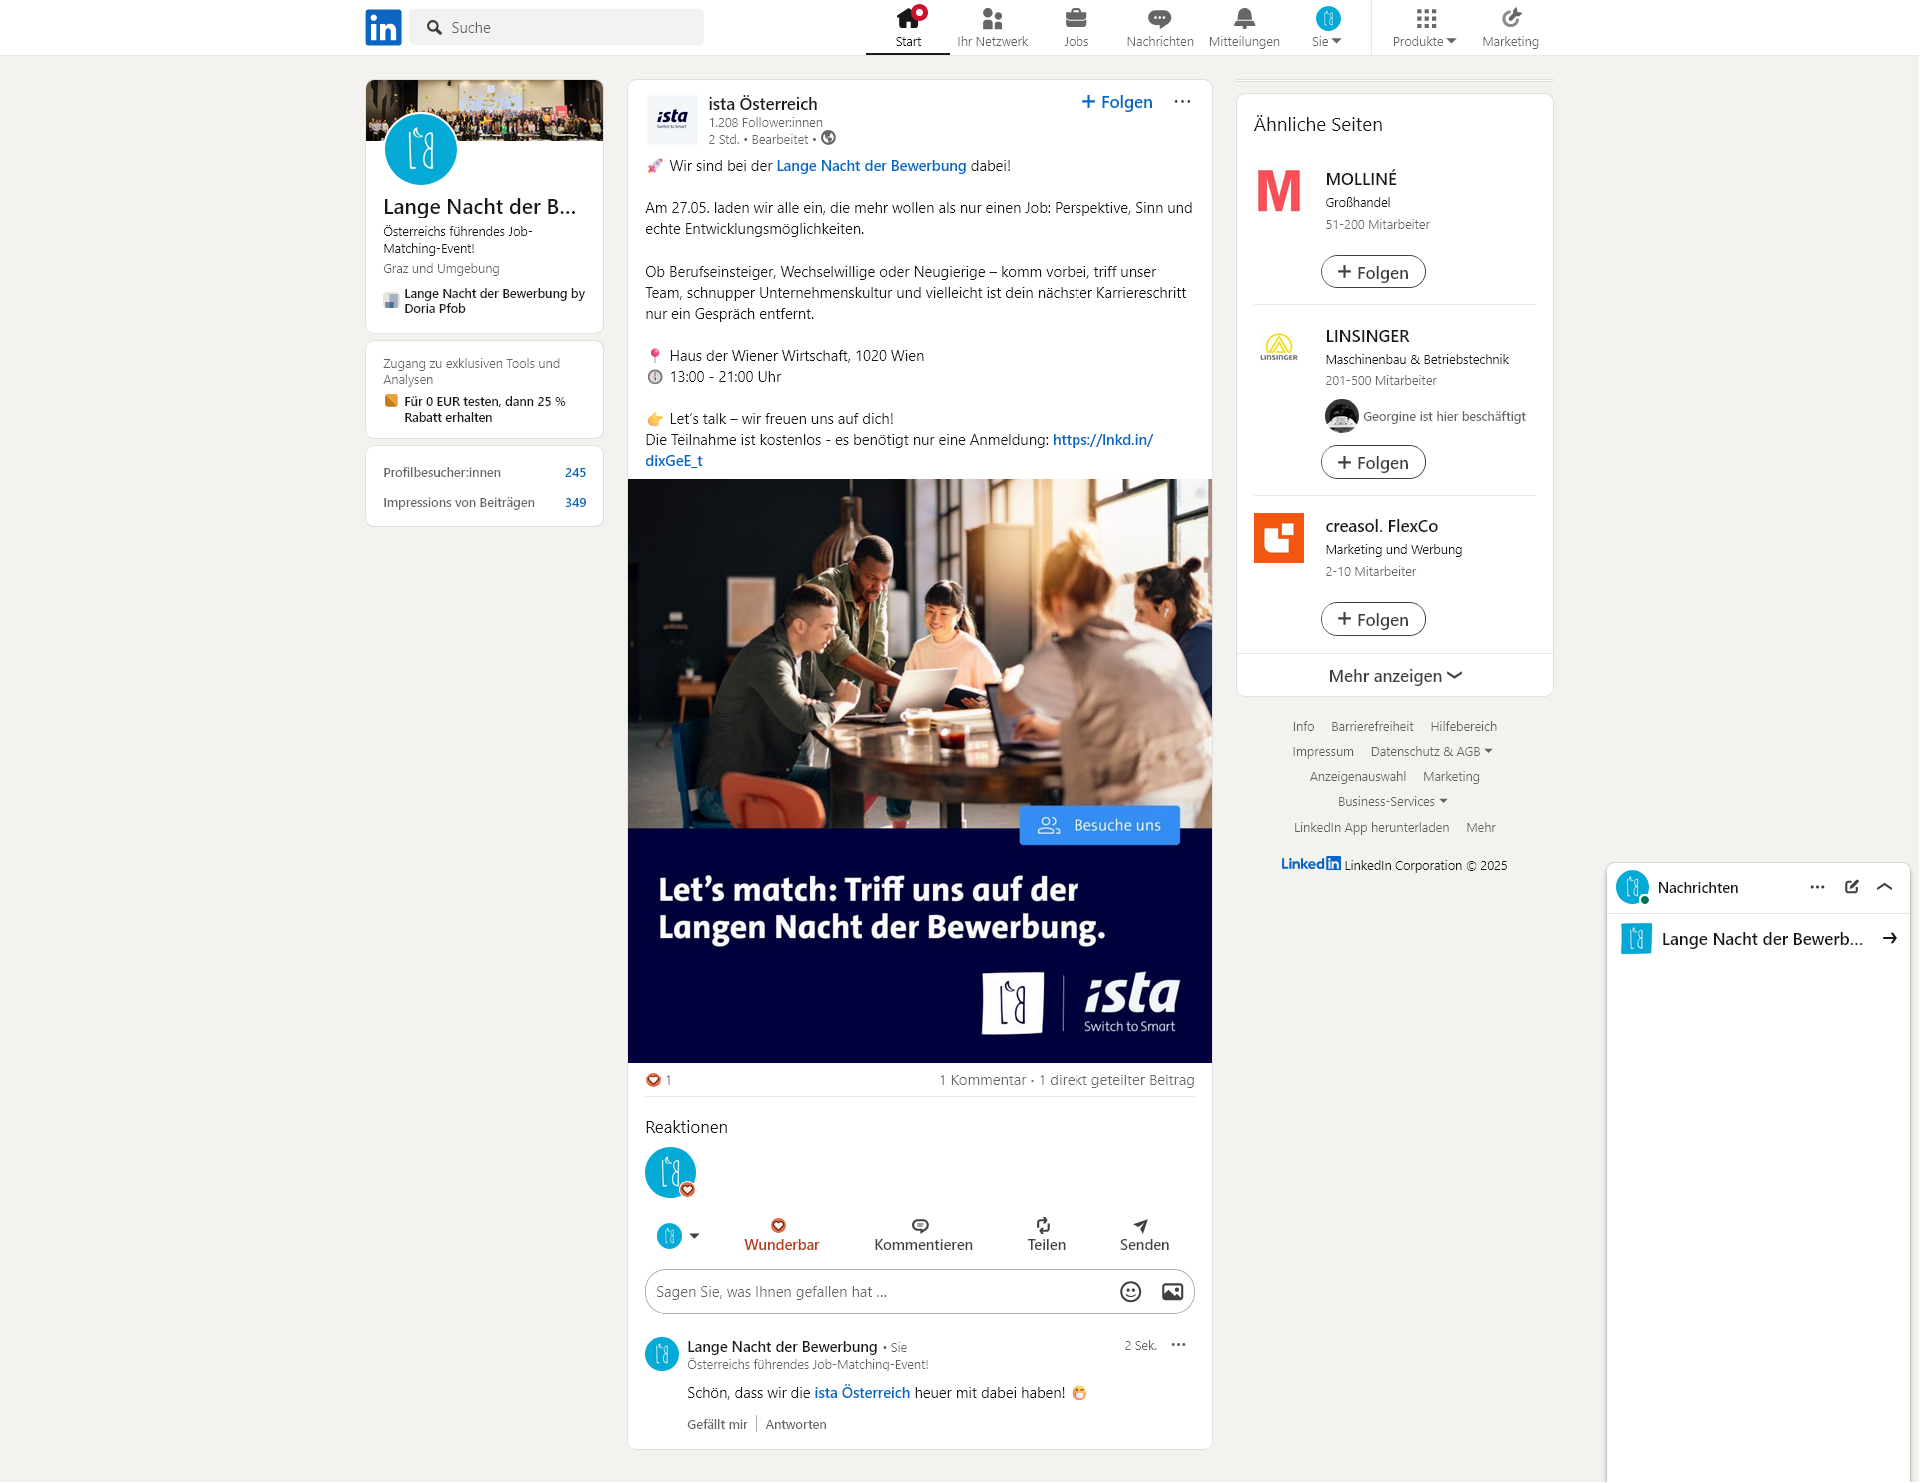Screen dimensions: 1920x1483
Task: Follow ista Österreich with the Folgen button
Action: pos(1117,102)
